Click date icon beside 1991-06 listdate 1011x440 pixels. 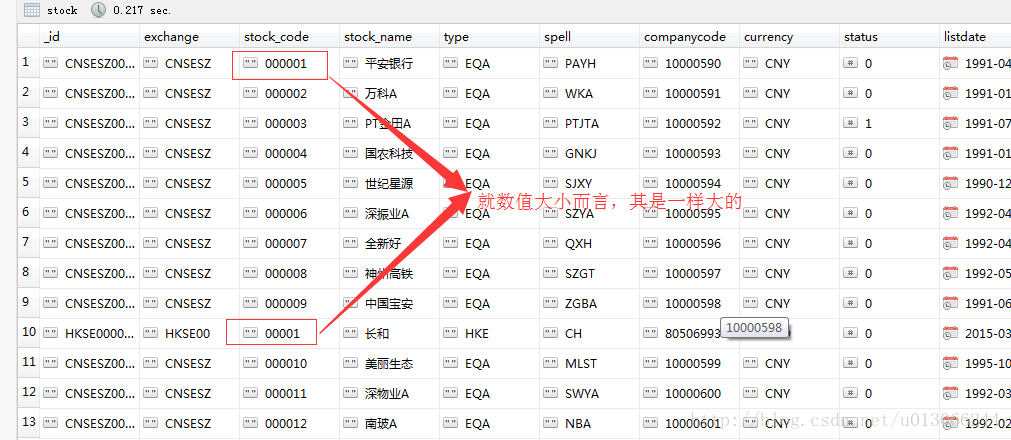950,303
